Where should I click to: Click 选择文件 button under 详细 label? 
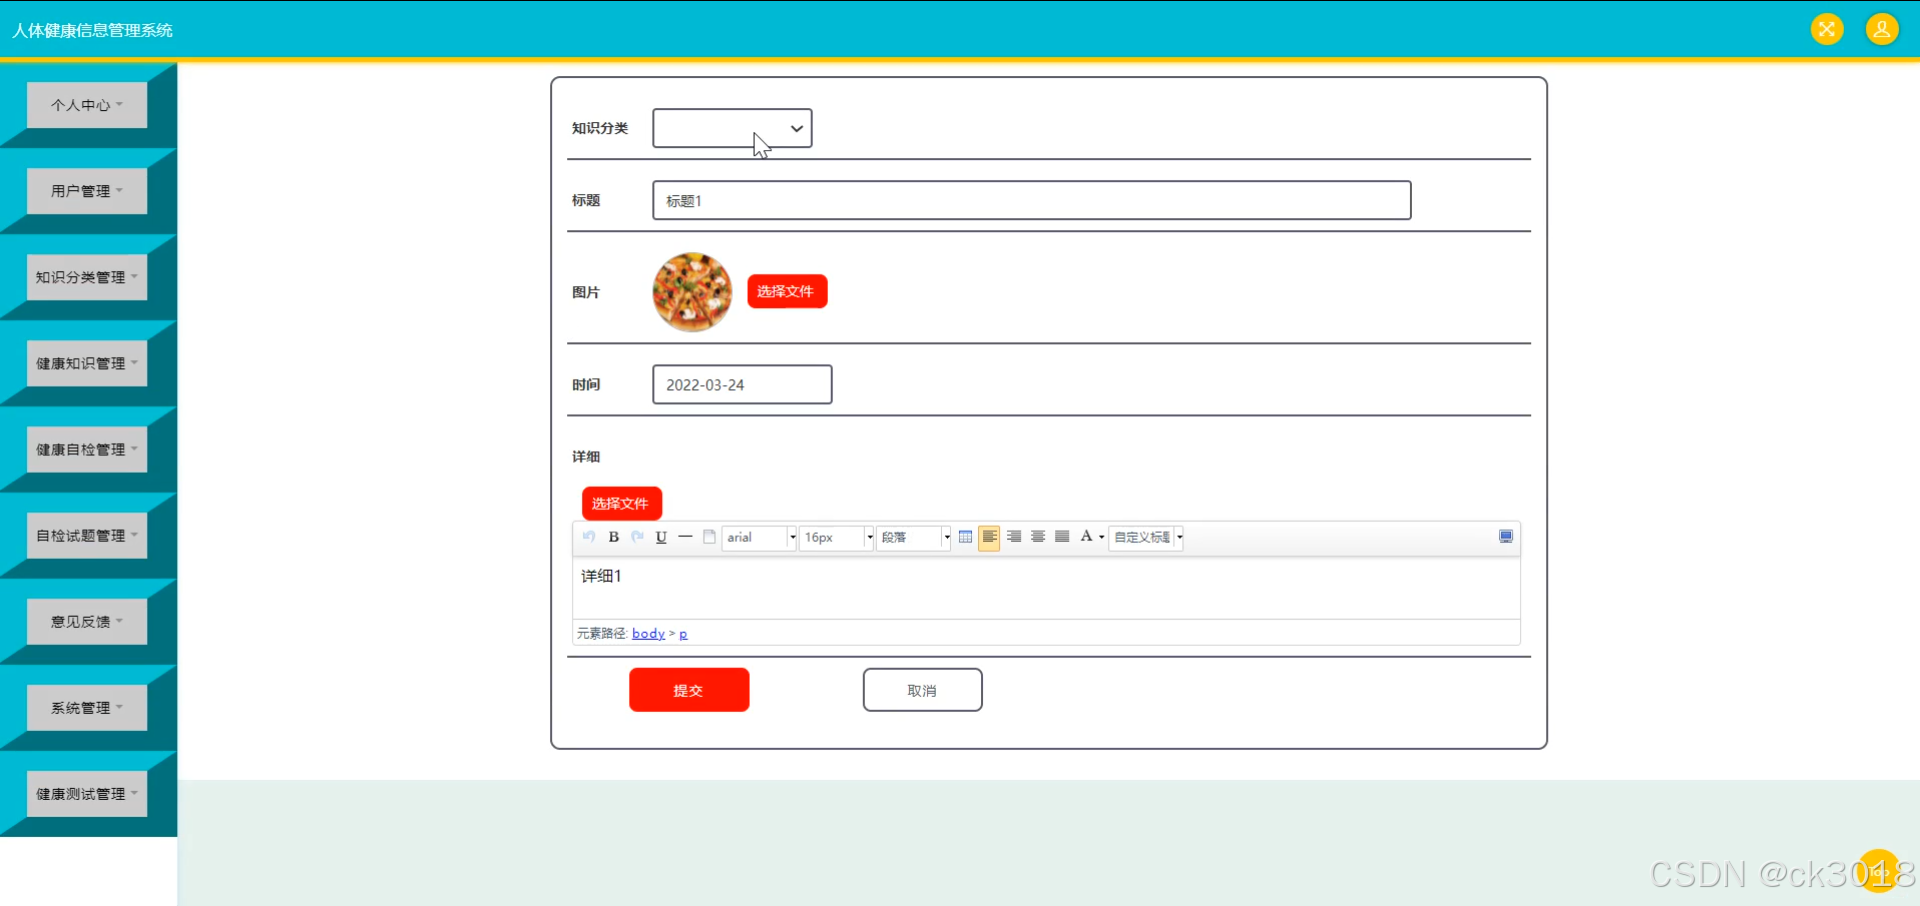pyautogui.click(x=622, y=503)
